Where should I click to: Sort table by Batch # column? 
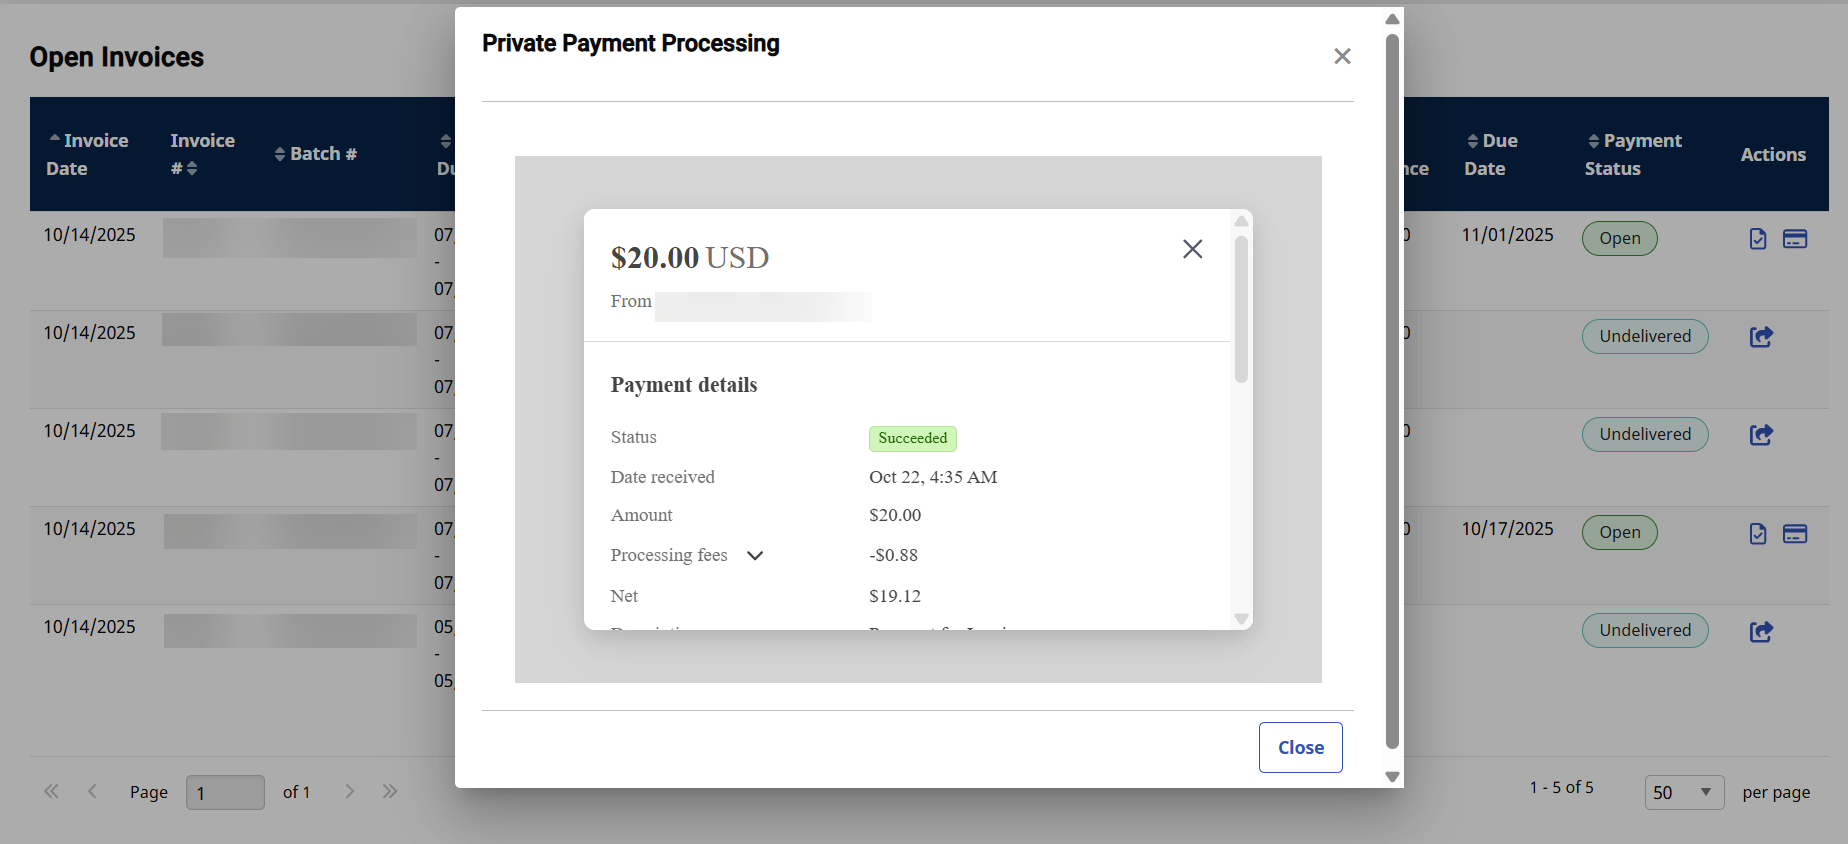click(x=315, y=154)
